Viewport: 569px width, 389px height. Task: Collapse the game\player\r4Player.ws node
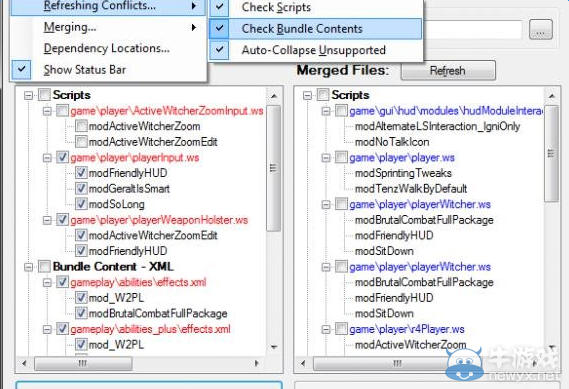pos(326,329)
